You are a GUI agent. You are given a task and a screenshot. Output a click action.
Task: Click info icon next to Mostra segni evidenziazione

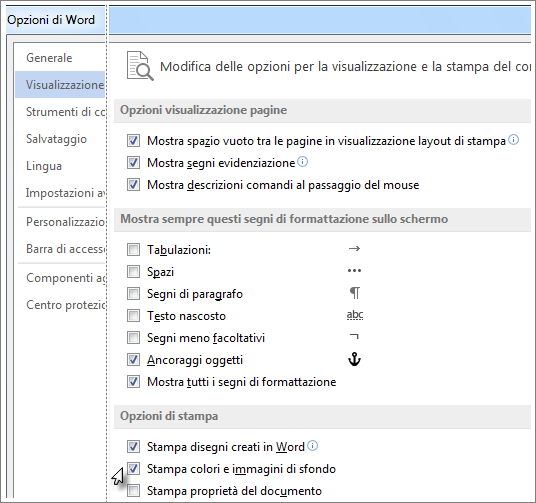click(303, 161)
